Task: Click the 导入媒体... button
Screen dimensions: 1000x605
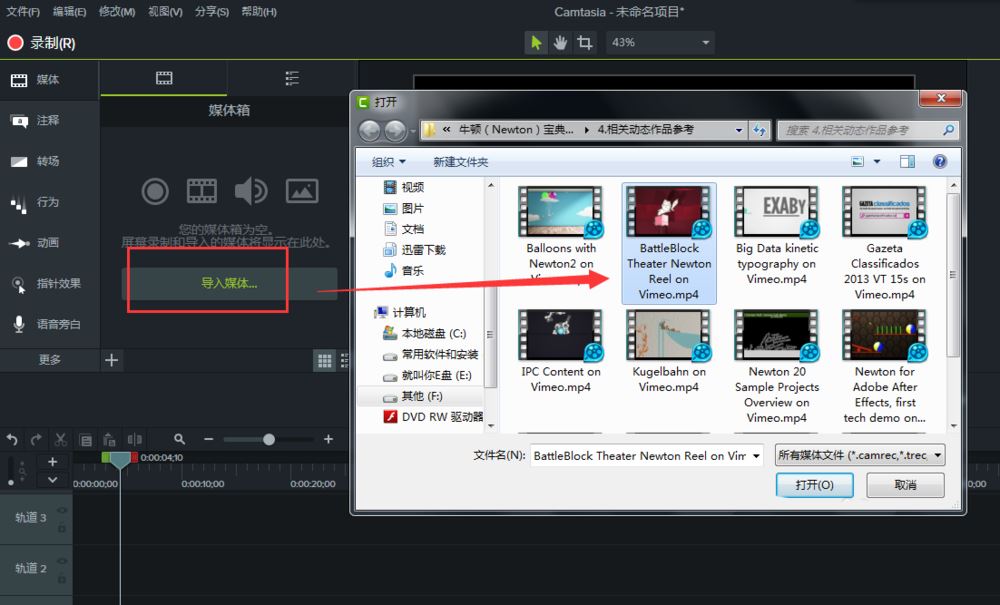Action: pos(229,283)
